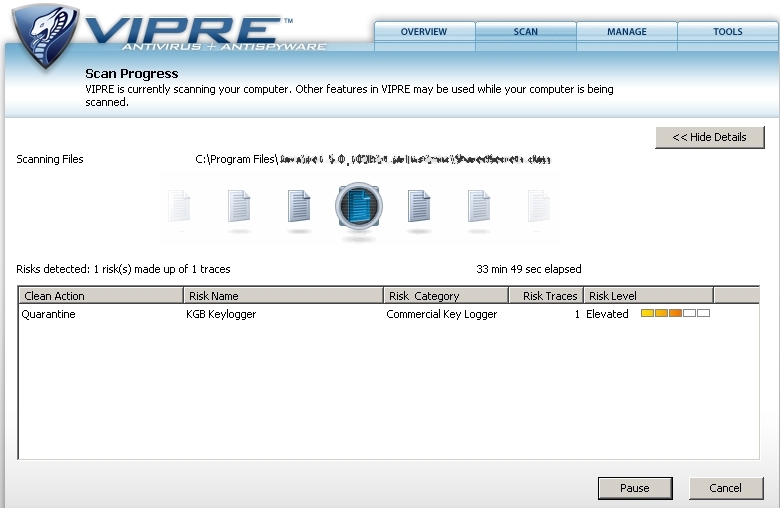Sort by Risk Name column header
The image size is (780, 508).
[x=283, y=296]
